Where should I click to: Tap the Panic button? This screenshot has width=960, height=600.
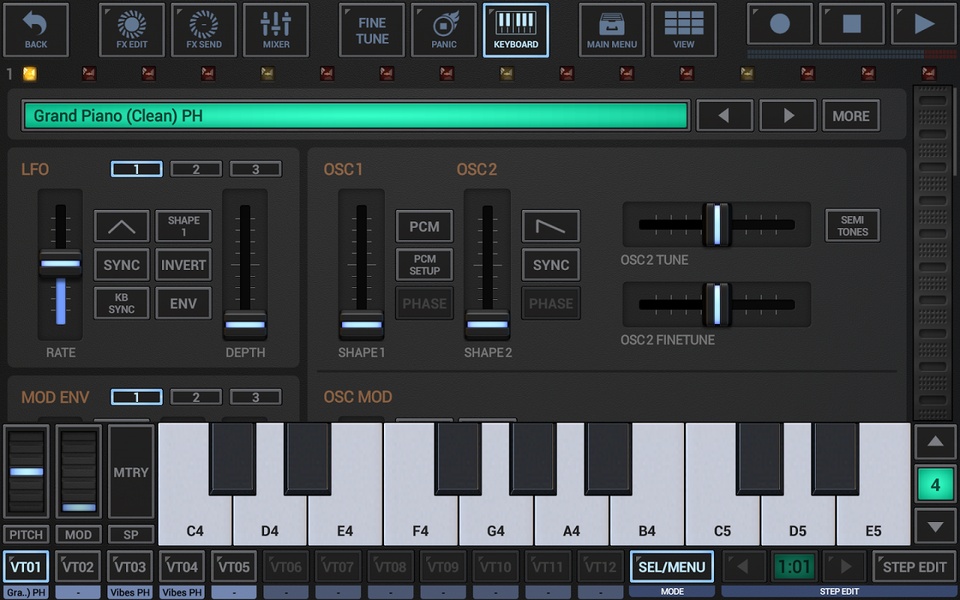pyautogui.click(x=444, y=30)
